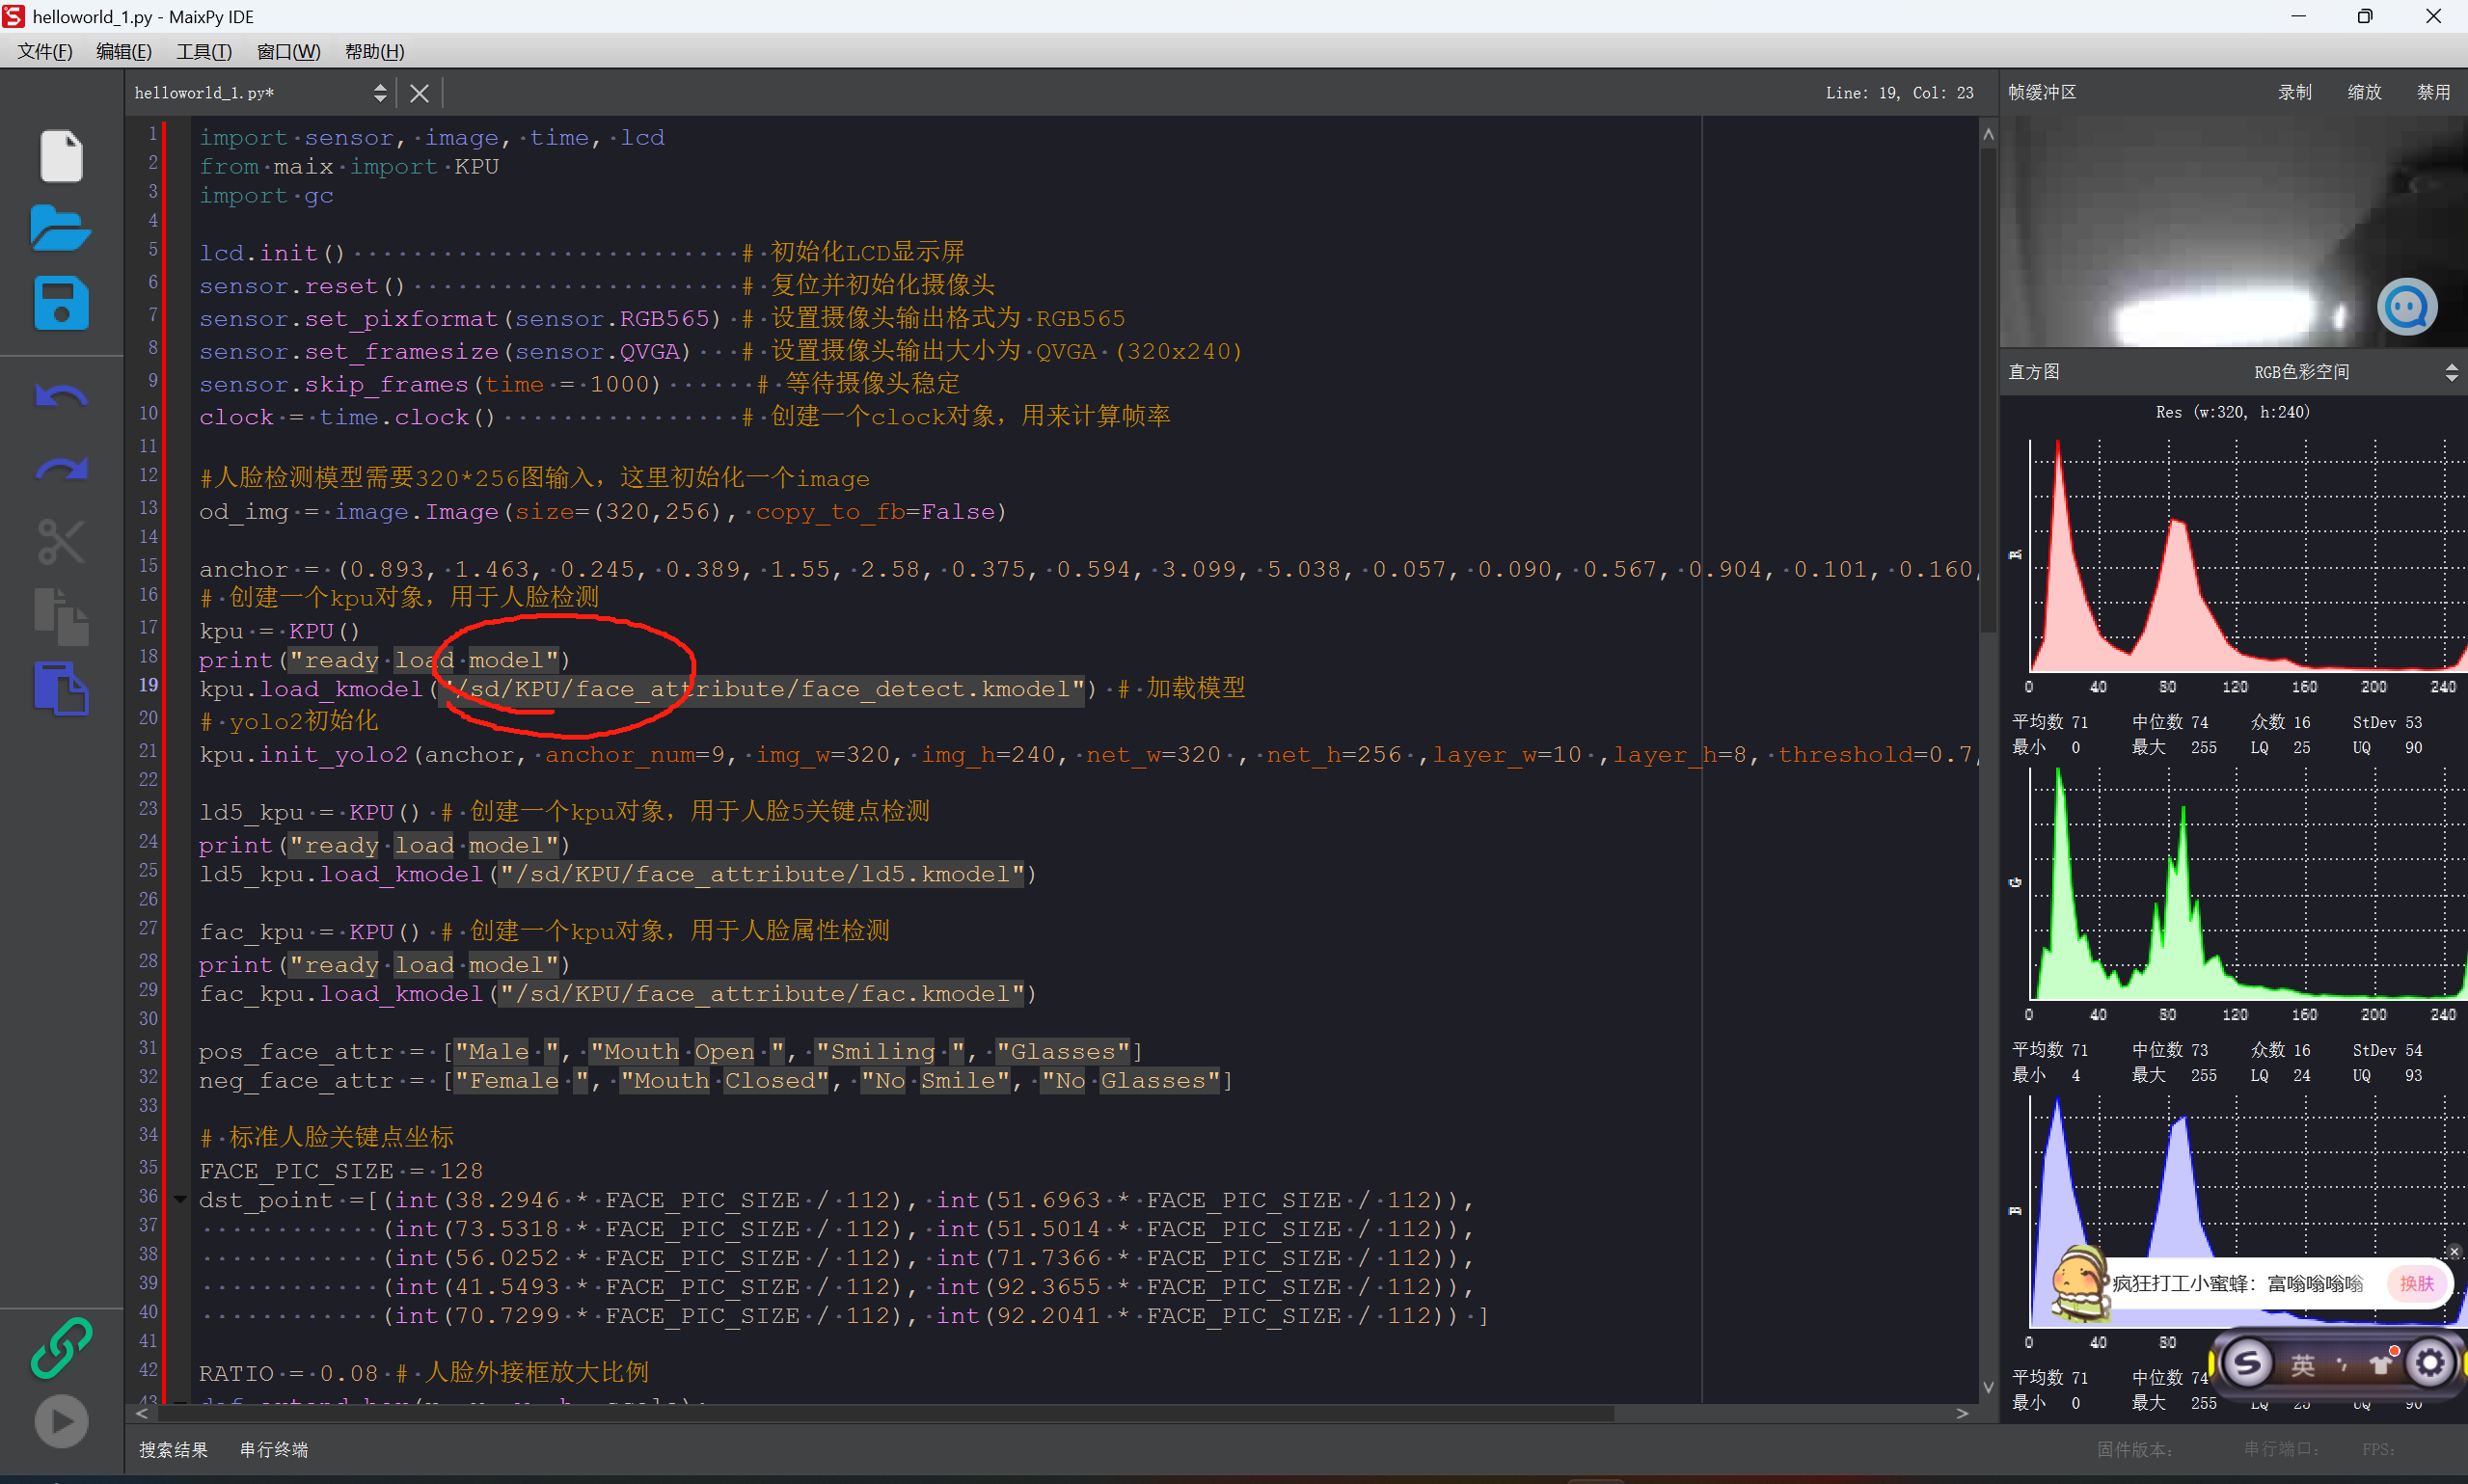Image resolution: width=2468 pixels, height=1484 pixels.
Task: Open the 工具(T) menu
Action: tap(204, 52)
